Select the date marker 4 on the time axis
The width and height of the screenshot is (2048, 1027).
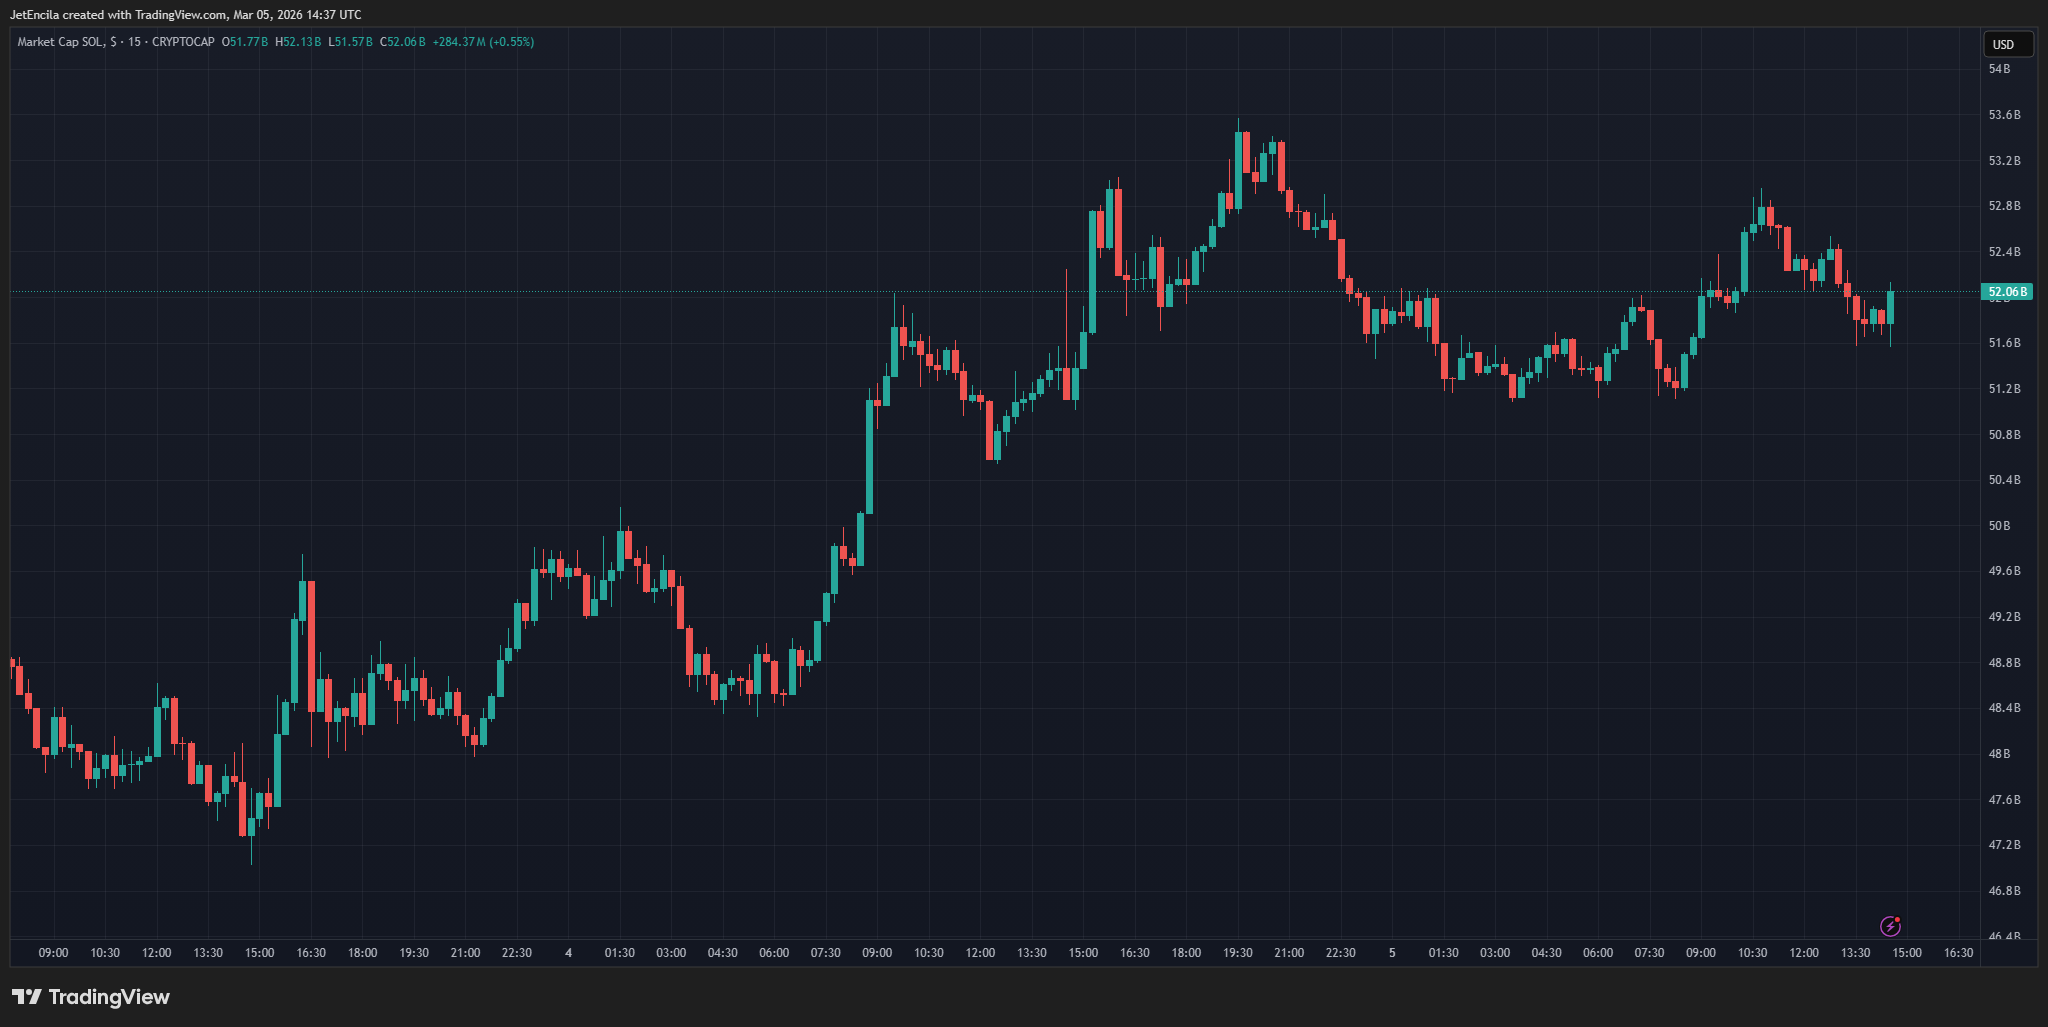(x=568, y=953)
